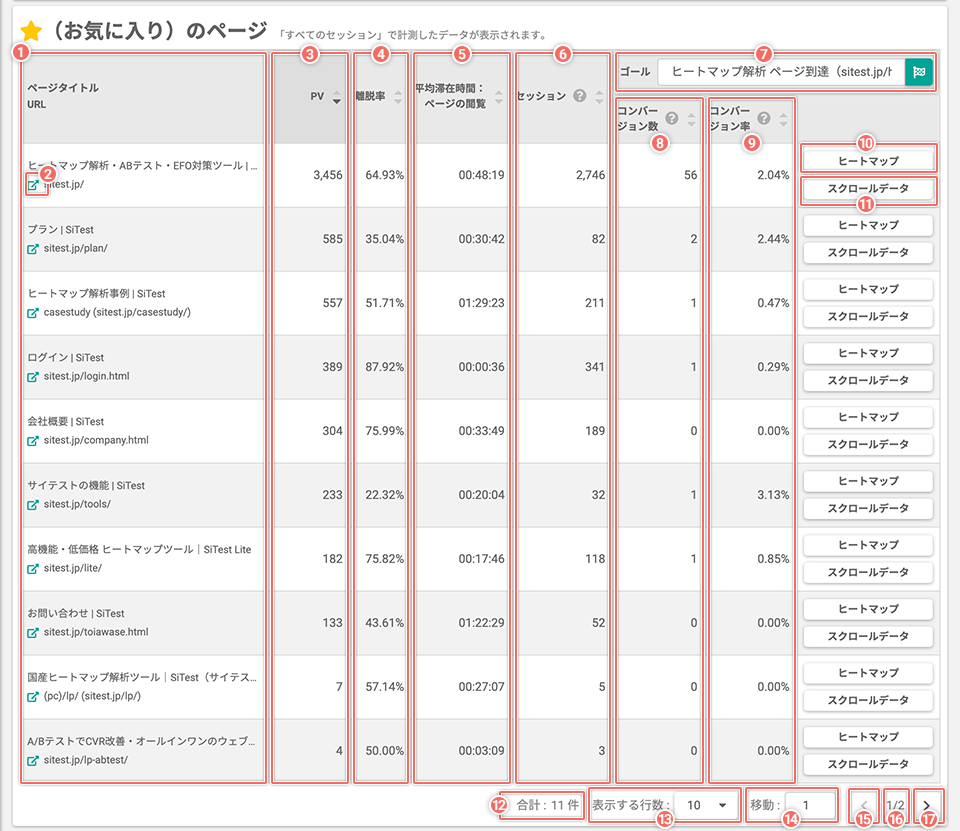Open スクロールデータ for sitest.jp/ row
Viewport: 960px width, 831px height.
[x=868, y=189]
